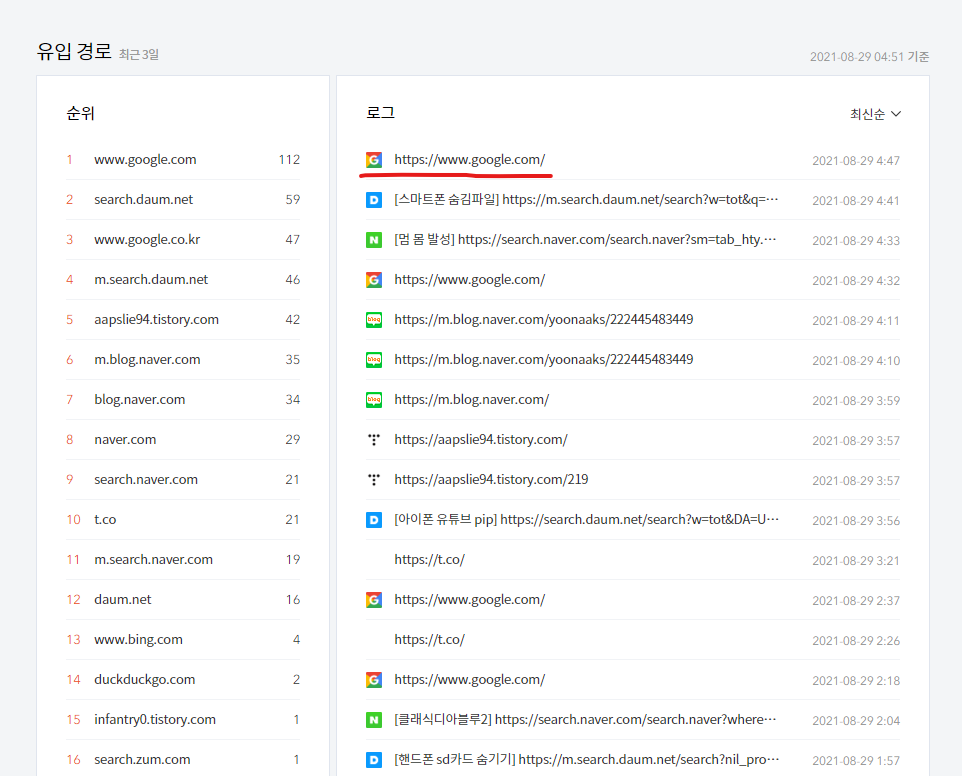Select search.naver.com in the ranking list
The width and height of the screenshot is (962, 776).
pos(146,479)
